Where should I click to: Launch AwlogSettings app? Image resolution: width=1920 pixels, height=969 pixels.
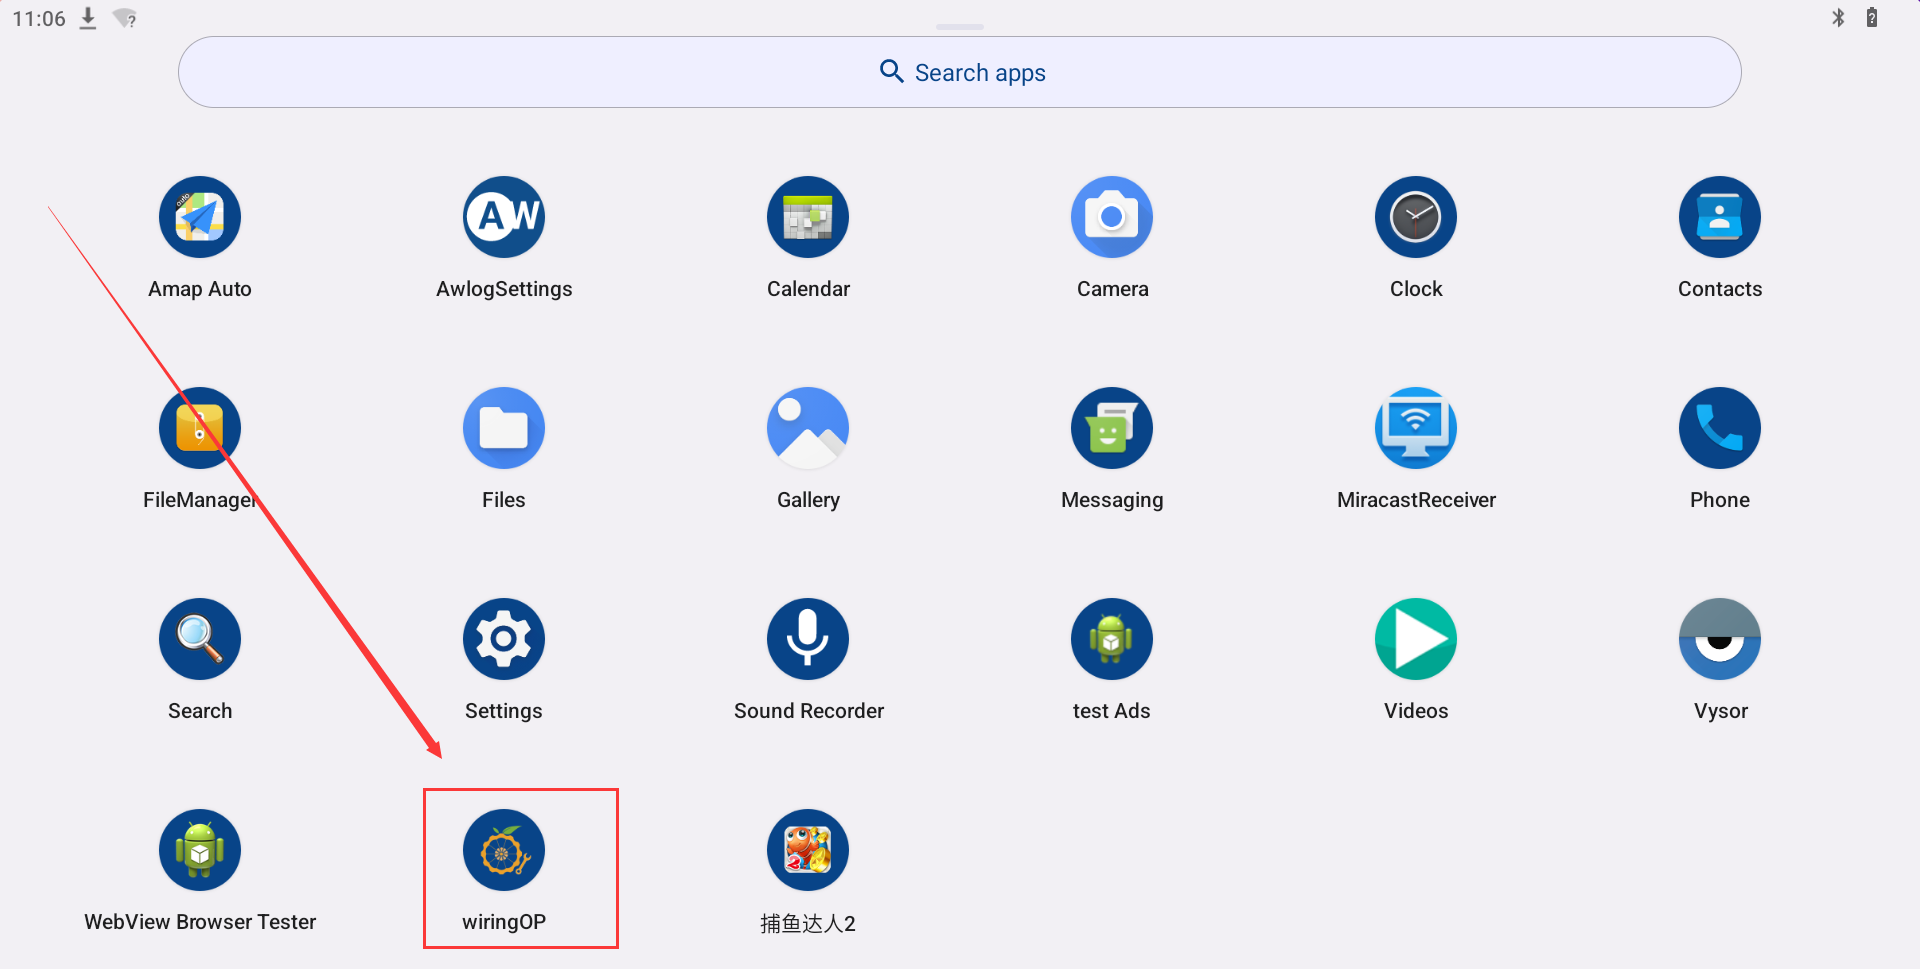coord(504,217)
